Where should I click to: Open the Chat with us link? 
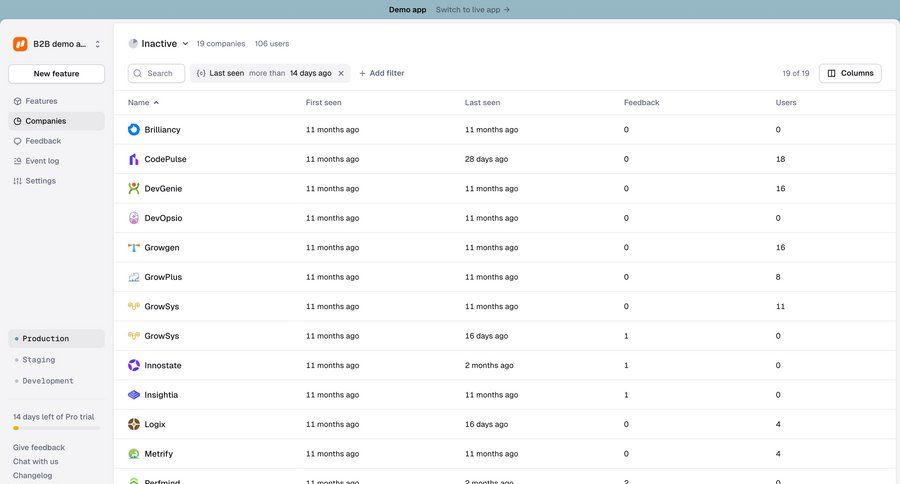click(36, 461)
